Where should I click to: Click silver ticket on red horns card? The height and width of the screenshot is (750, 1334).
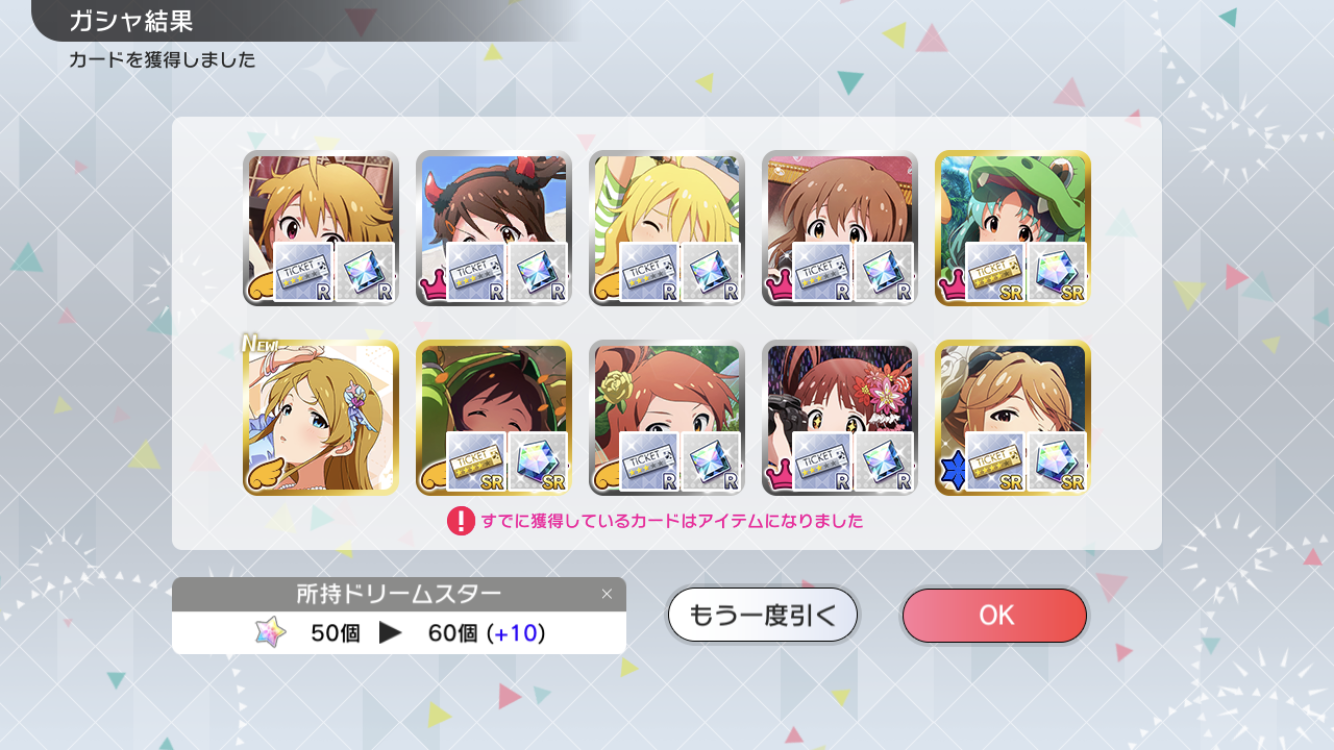click(475, 272)
